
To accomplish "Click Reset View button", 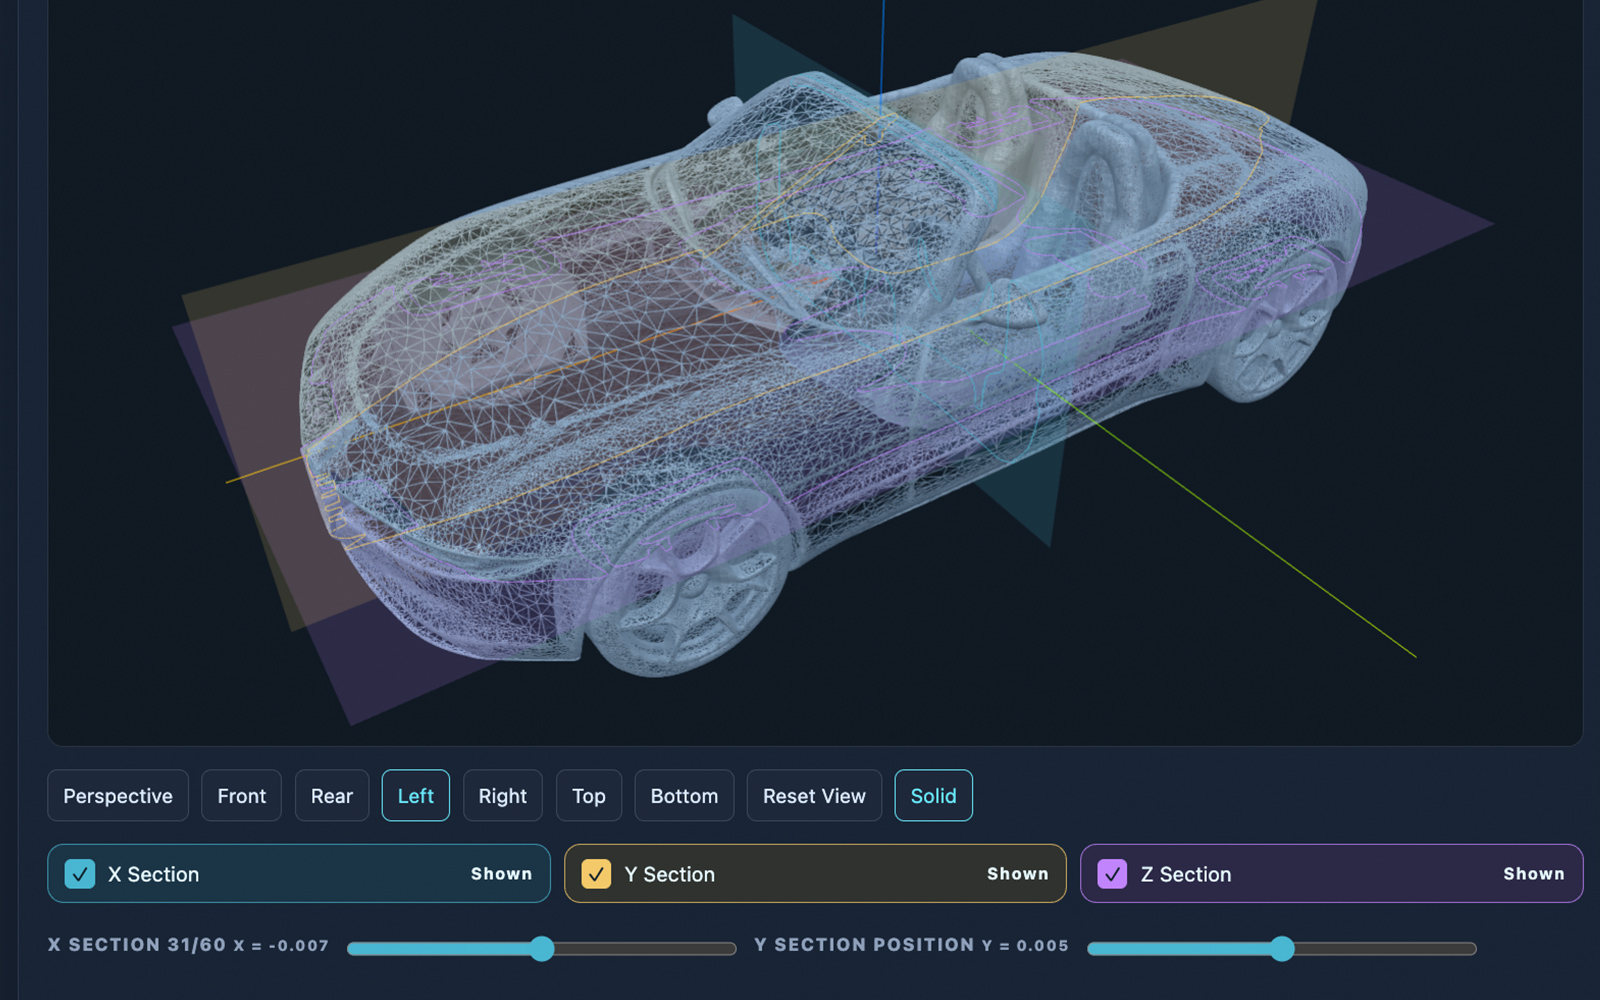I will (x=814, y=796).
